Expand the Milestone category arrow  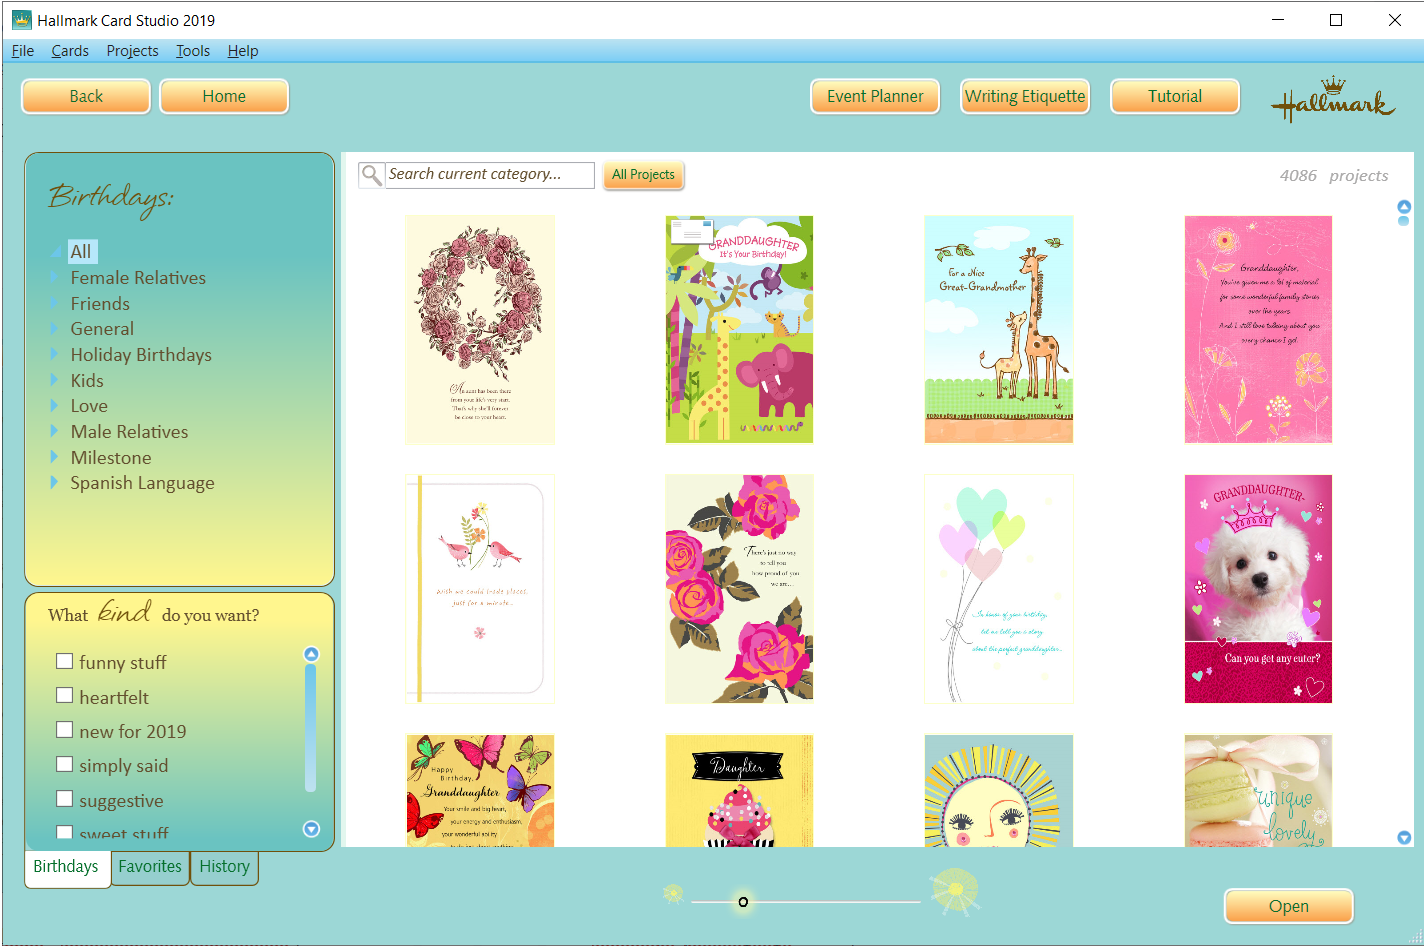pyautogui.click(x=55, y=457)
